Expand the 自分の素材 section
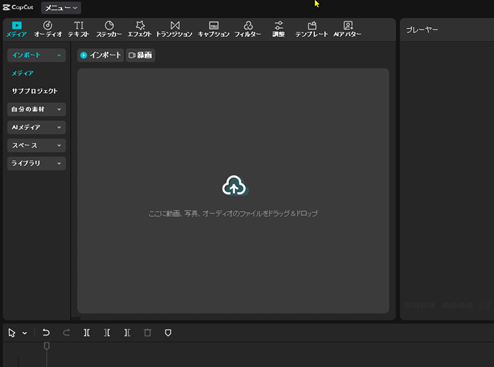This screenshot has width=494, height=367. point(36,109)
